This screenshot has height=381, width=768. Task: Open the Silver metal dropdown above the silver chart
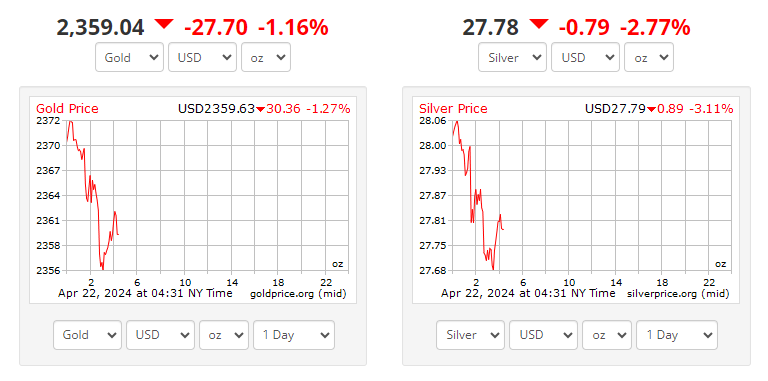(x=512, y=57)
